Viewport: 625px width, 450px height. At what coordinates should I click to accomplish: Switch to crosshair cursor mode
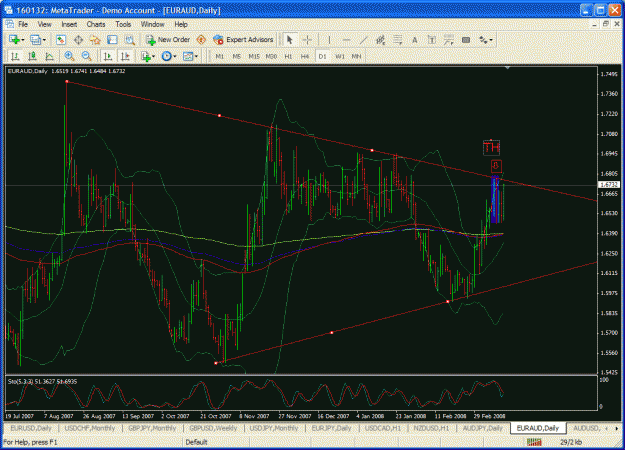click(x=307, y=40)
